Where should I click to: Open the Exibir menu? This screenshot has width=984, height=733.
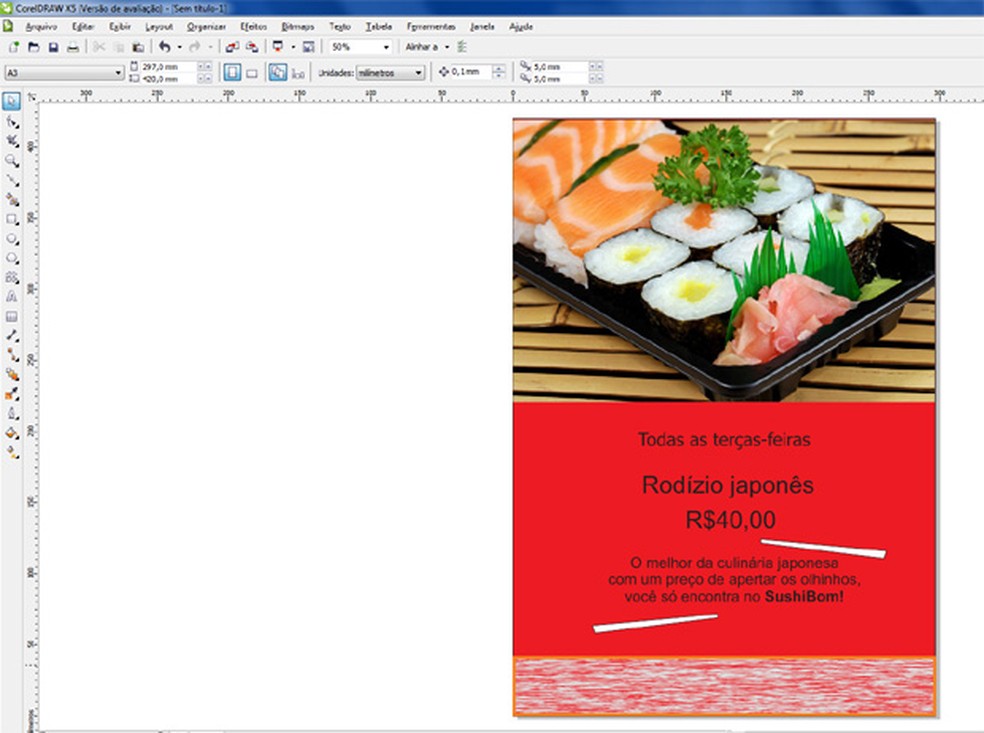coord(120,27)
